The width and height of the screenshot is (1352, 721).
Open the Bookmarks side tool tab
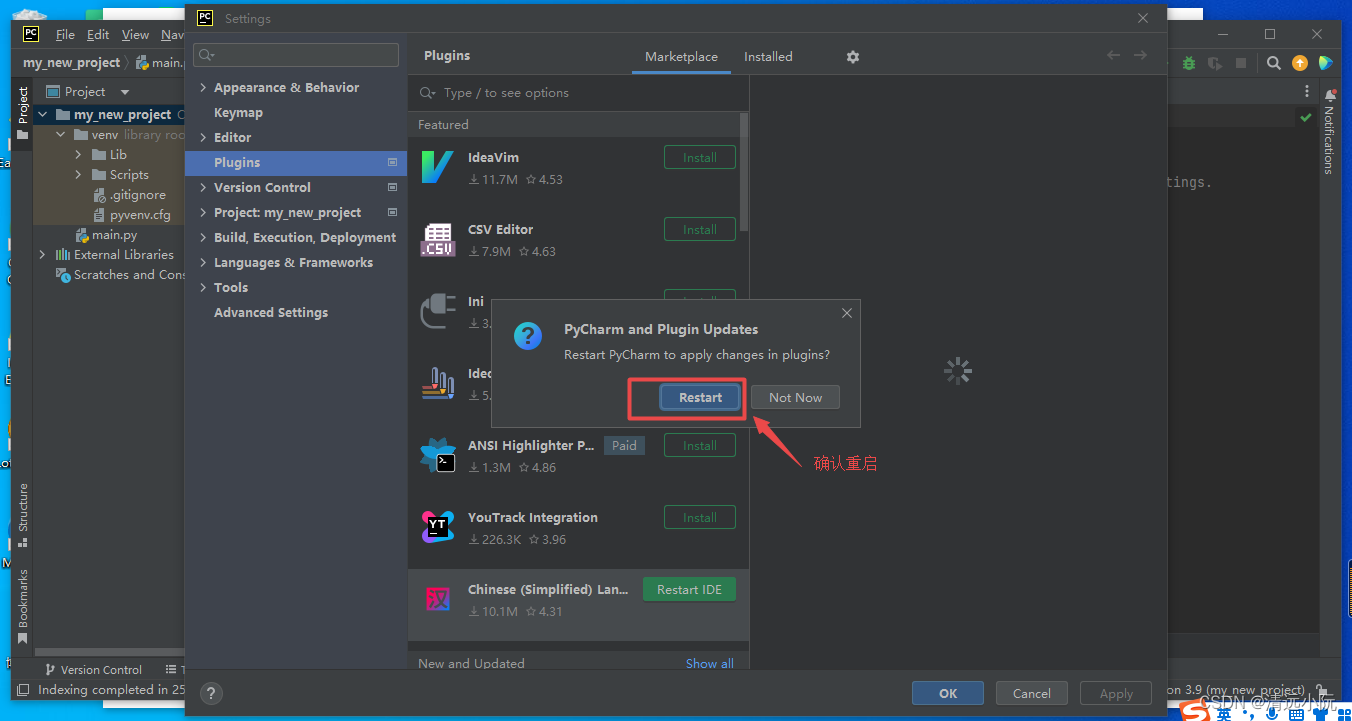click(23, 606)
